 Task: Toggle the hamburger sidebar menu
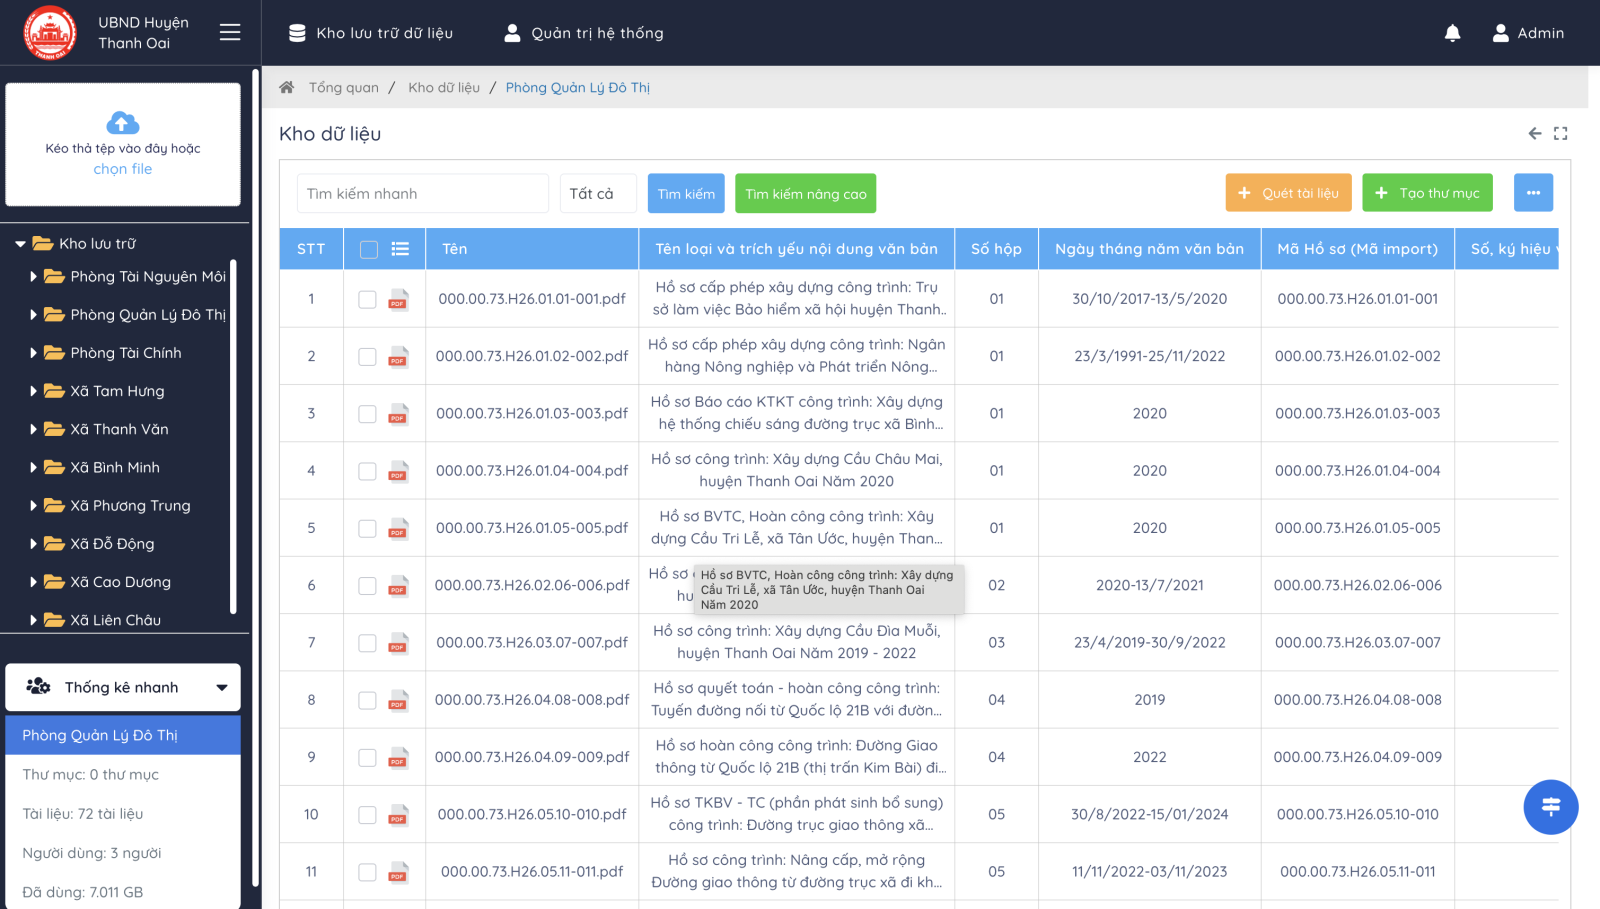[230, 33]
